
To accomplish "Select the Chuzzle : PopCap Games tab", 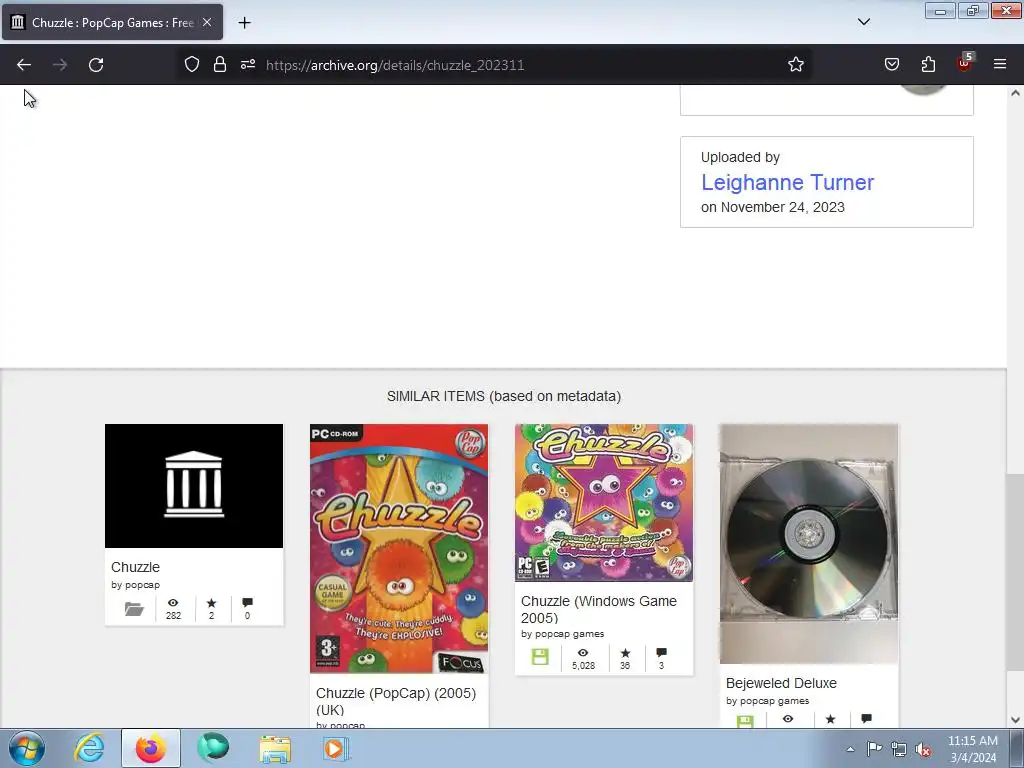I will tap(112, 22).
